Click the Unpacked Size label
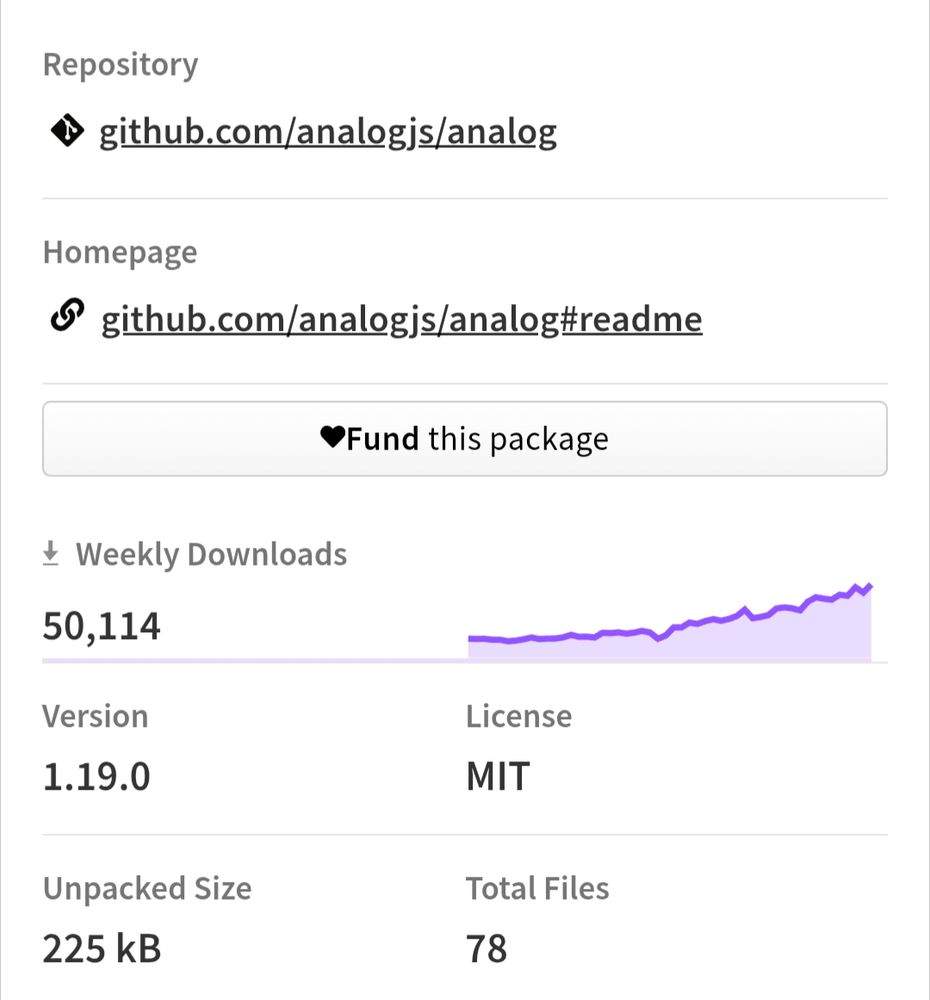The height and width of the screenshot is (1000, 930). click(147, 888)
